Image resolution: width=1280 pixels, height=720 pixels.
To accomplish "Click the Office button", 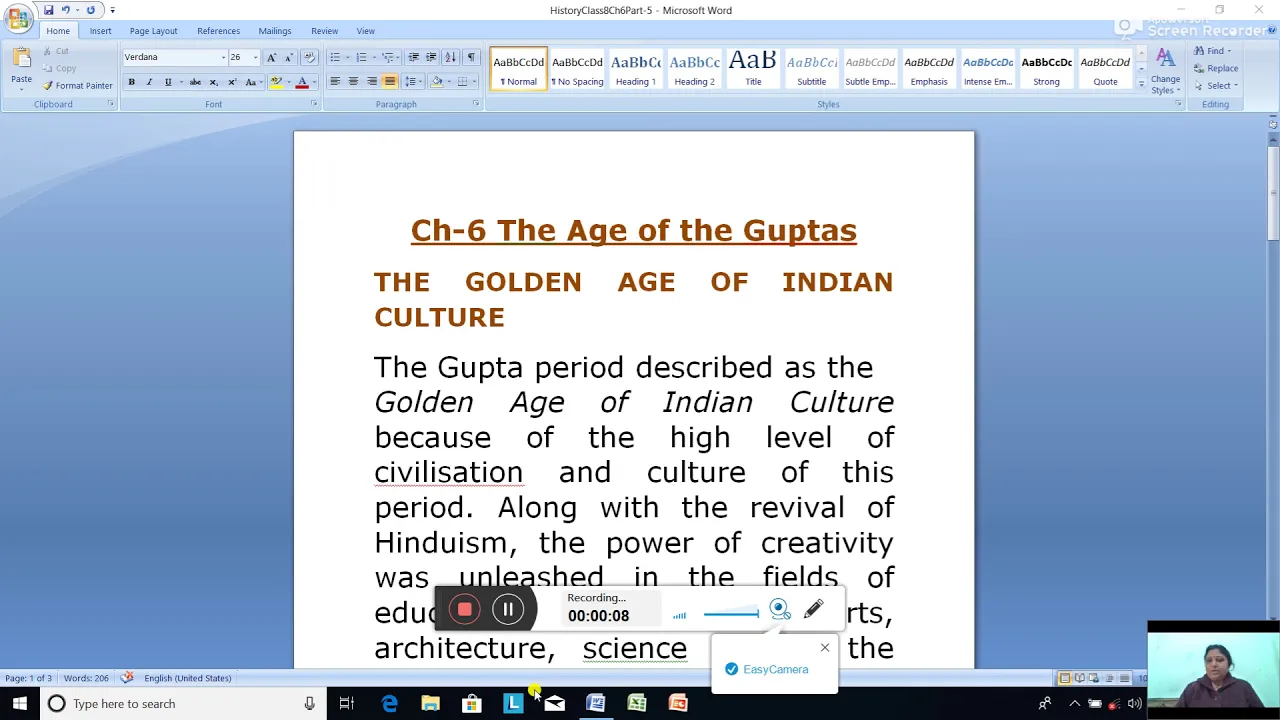I will (18, 18).
